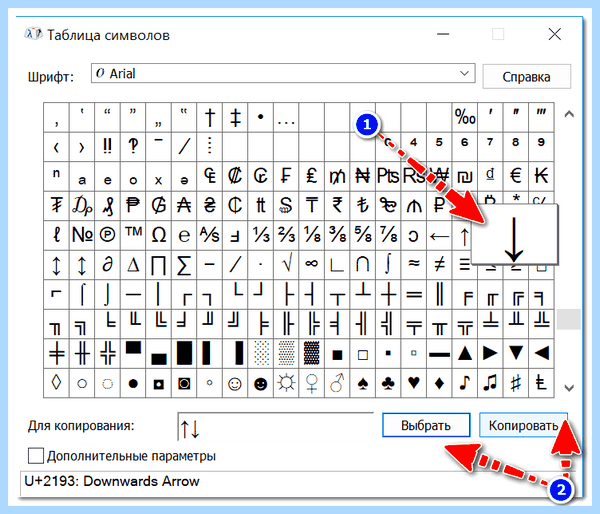
Task: Pick the almost equal ≈ symbol
Action: point(414,265)
